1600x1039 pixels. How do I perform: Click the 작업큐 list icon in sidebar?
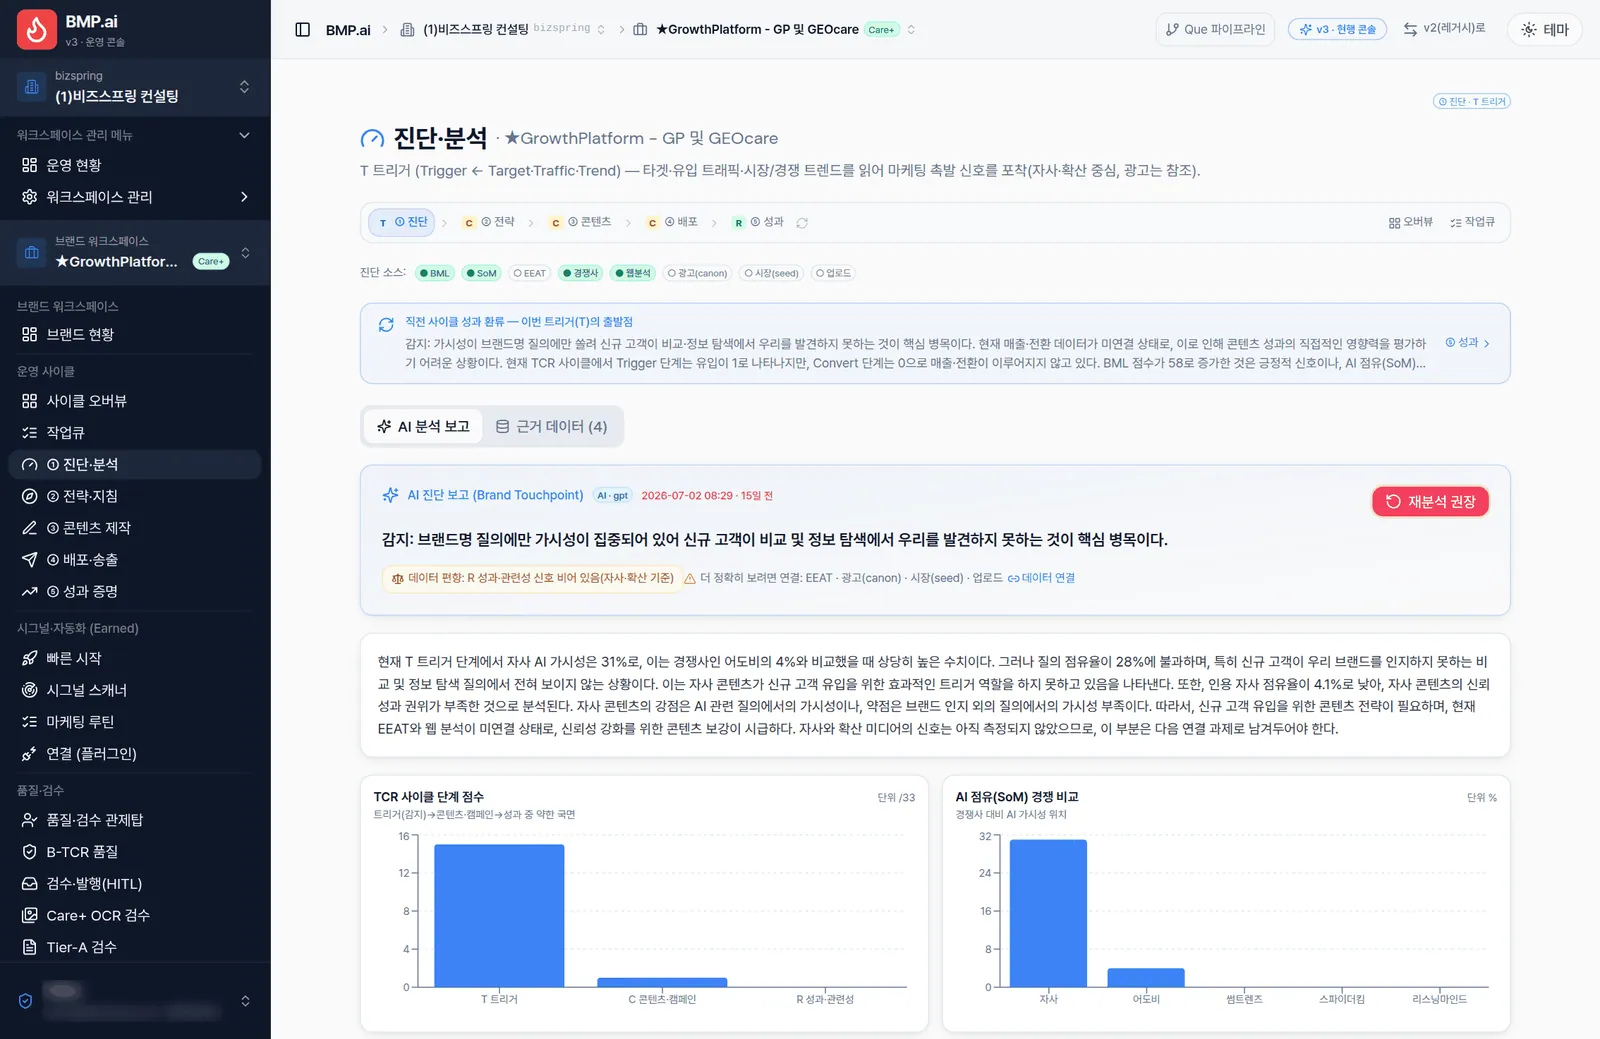click(30, 433)
